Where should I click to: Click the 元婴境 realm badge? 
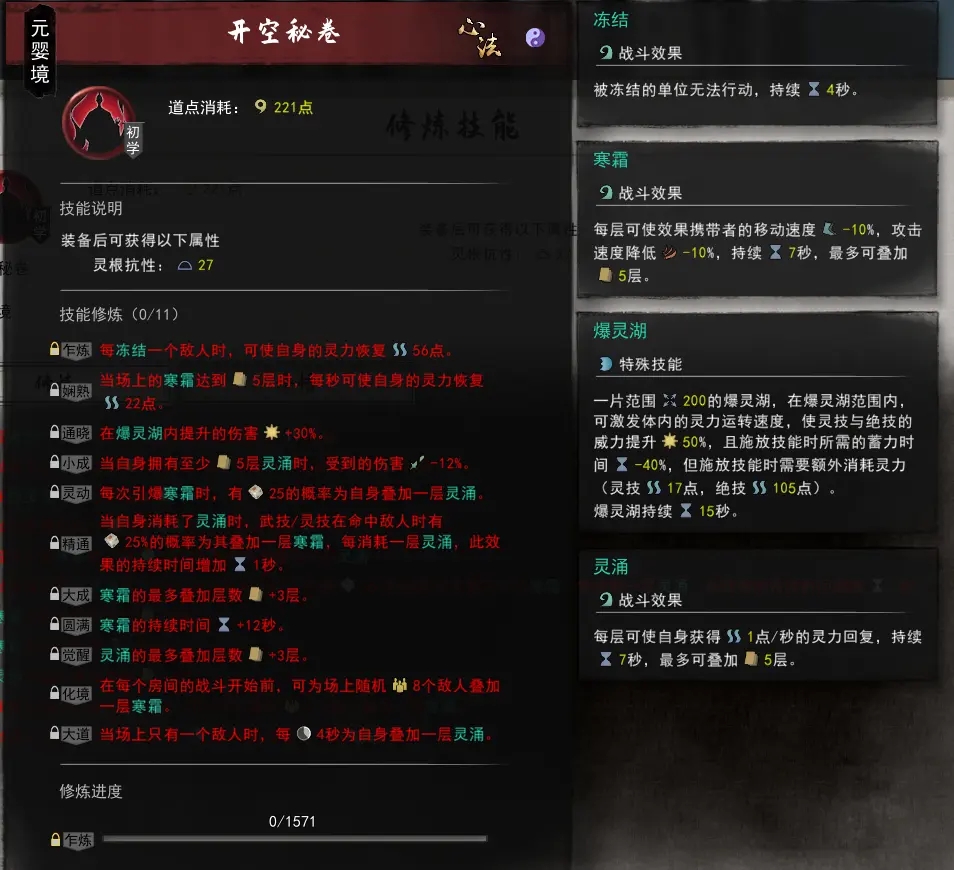(x=40, y=51)
